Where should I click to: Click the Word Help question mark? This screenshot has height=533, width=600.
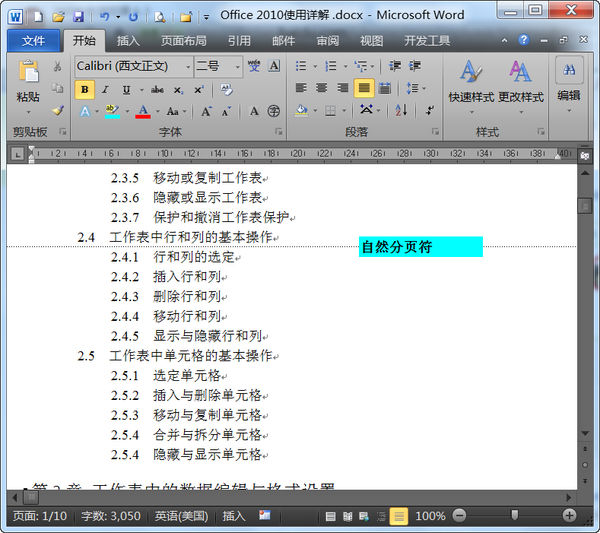click(523, 40)
